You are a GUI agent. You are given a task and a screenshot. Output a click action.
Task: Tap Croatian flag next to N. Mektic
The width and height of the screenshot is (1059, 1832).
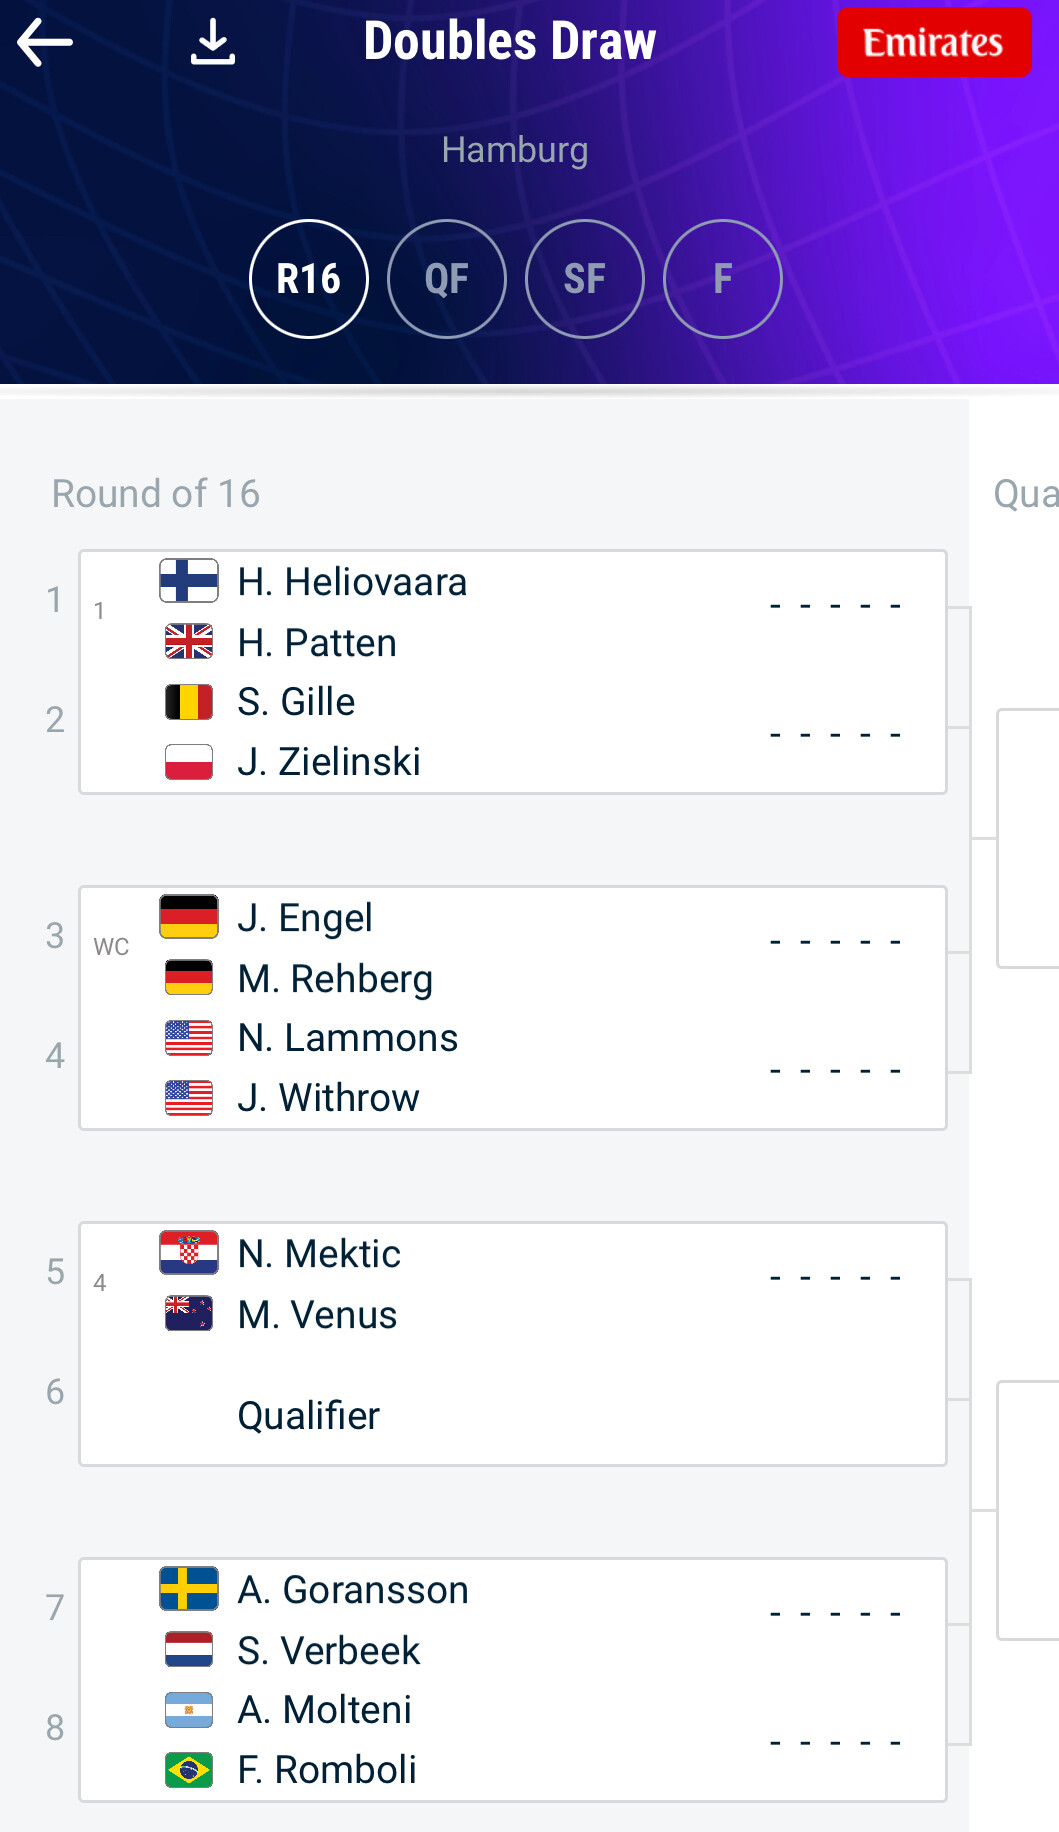[x=189, y=1253]
